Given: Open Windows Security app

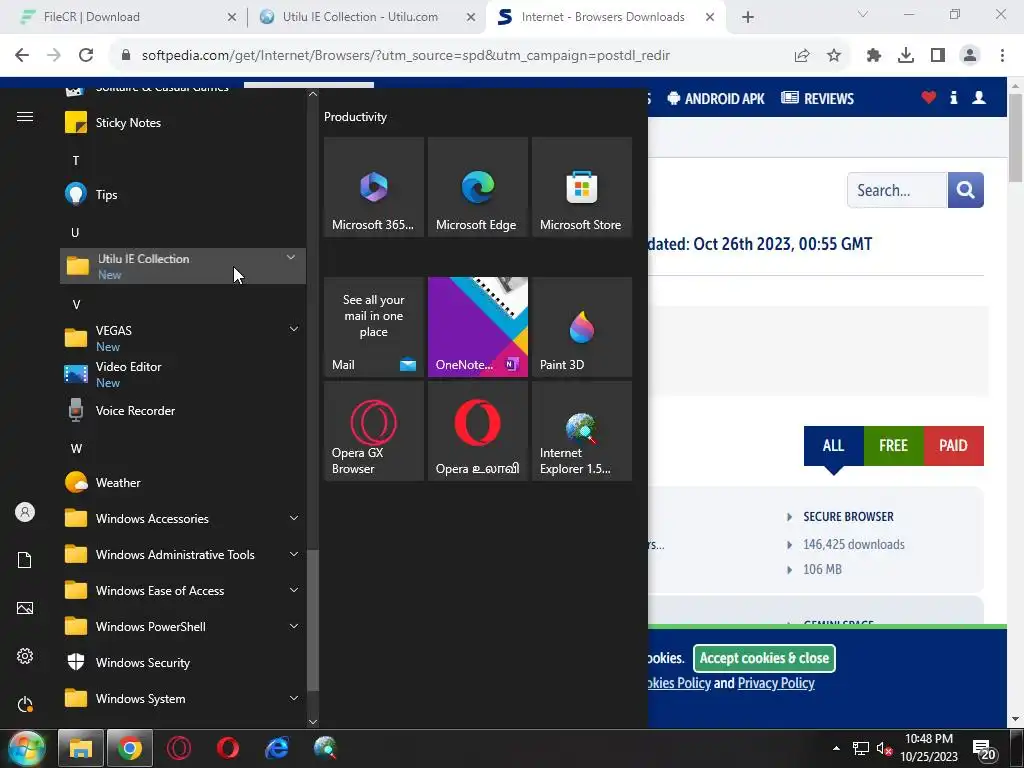Looking at the screenshot, I should click(x=183, y=662).
